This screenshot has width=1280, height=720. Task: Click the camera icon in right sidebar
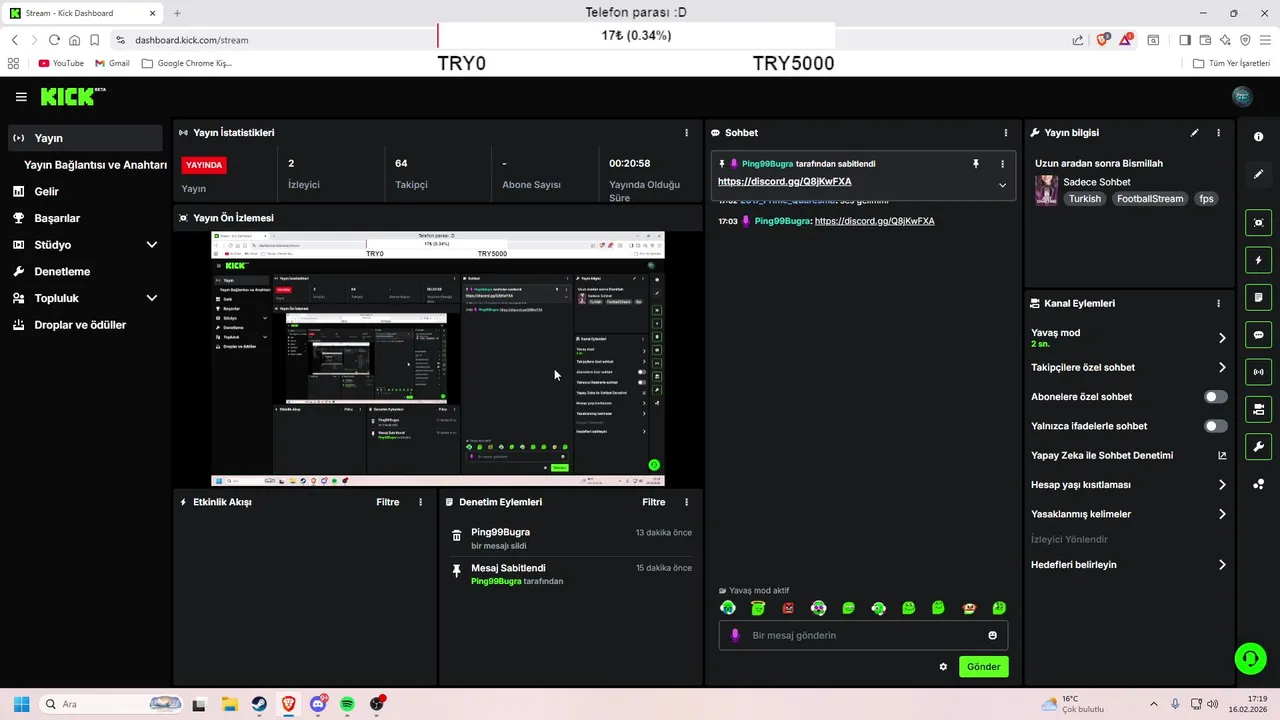1258,409
